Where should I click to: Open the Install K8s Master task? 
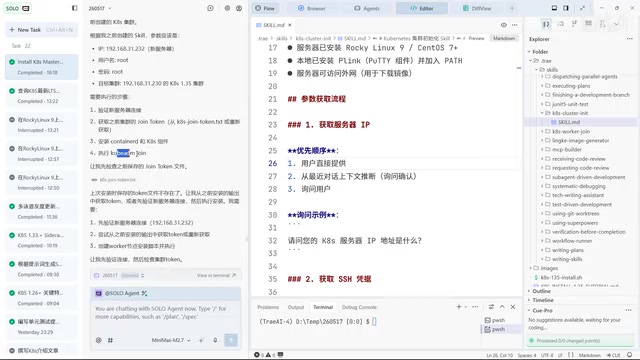click(41, 67)
